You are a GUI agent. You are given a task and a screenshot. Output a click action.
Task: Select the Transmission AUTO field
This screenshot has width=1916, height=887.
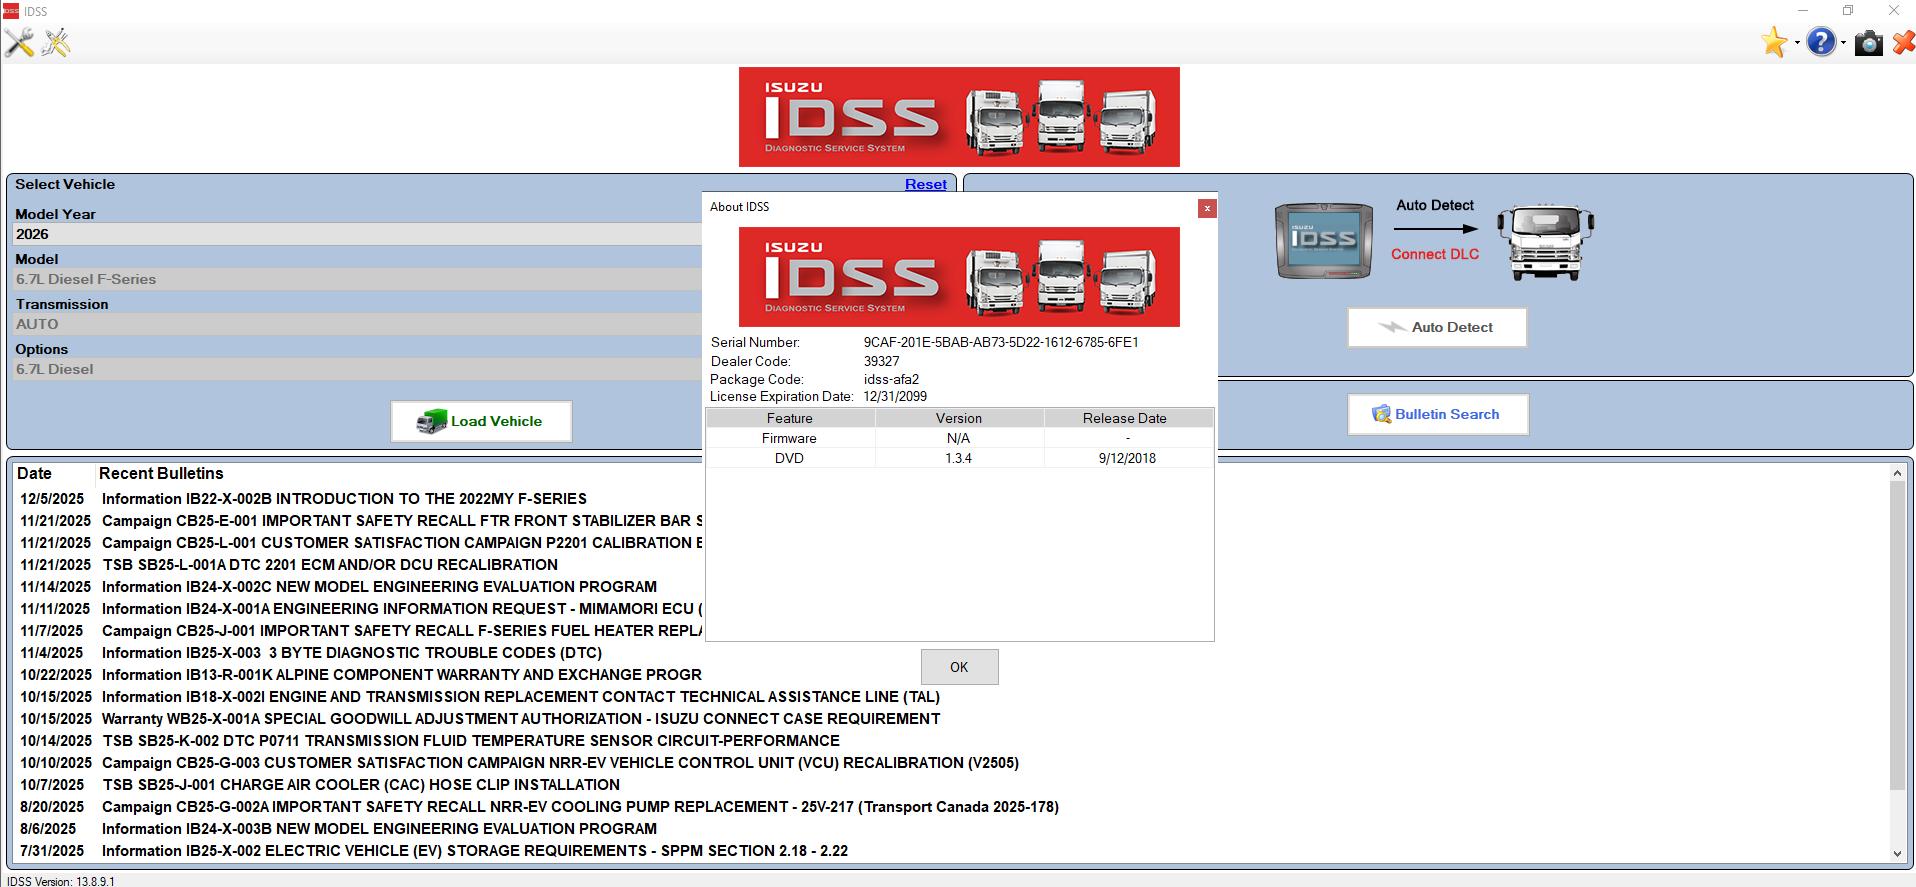tap(358, 324)
